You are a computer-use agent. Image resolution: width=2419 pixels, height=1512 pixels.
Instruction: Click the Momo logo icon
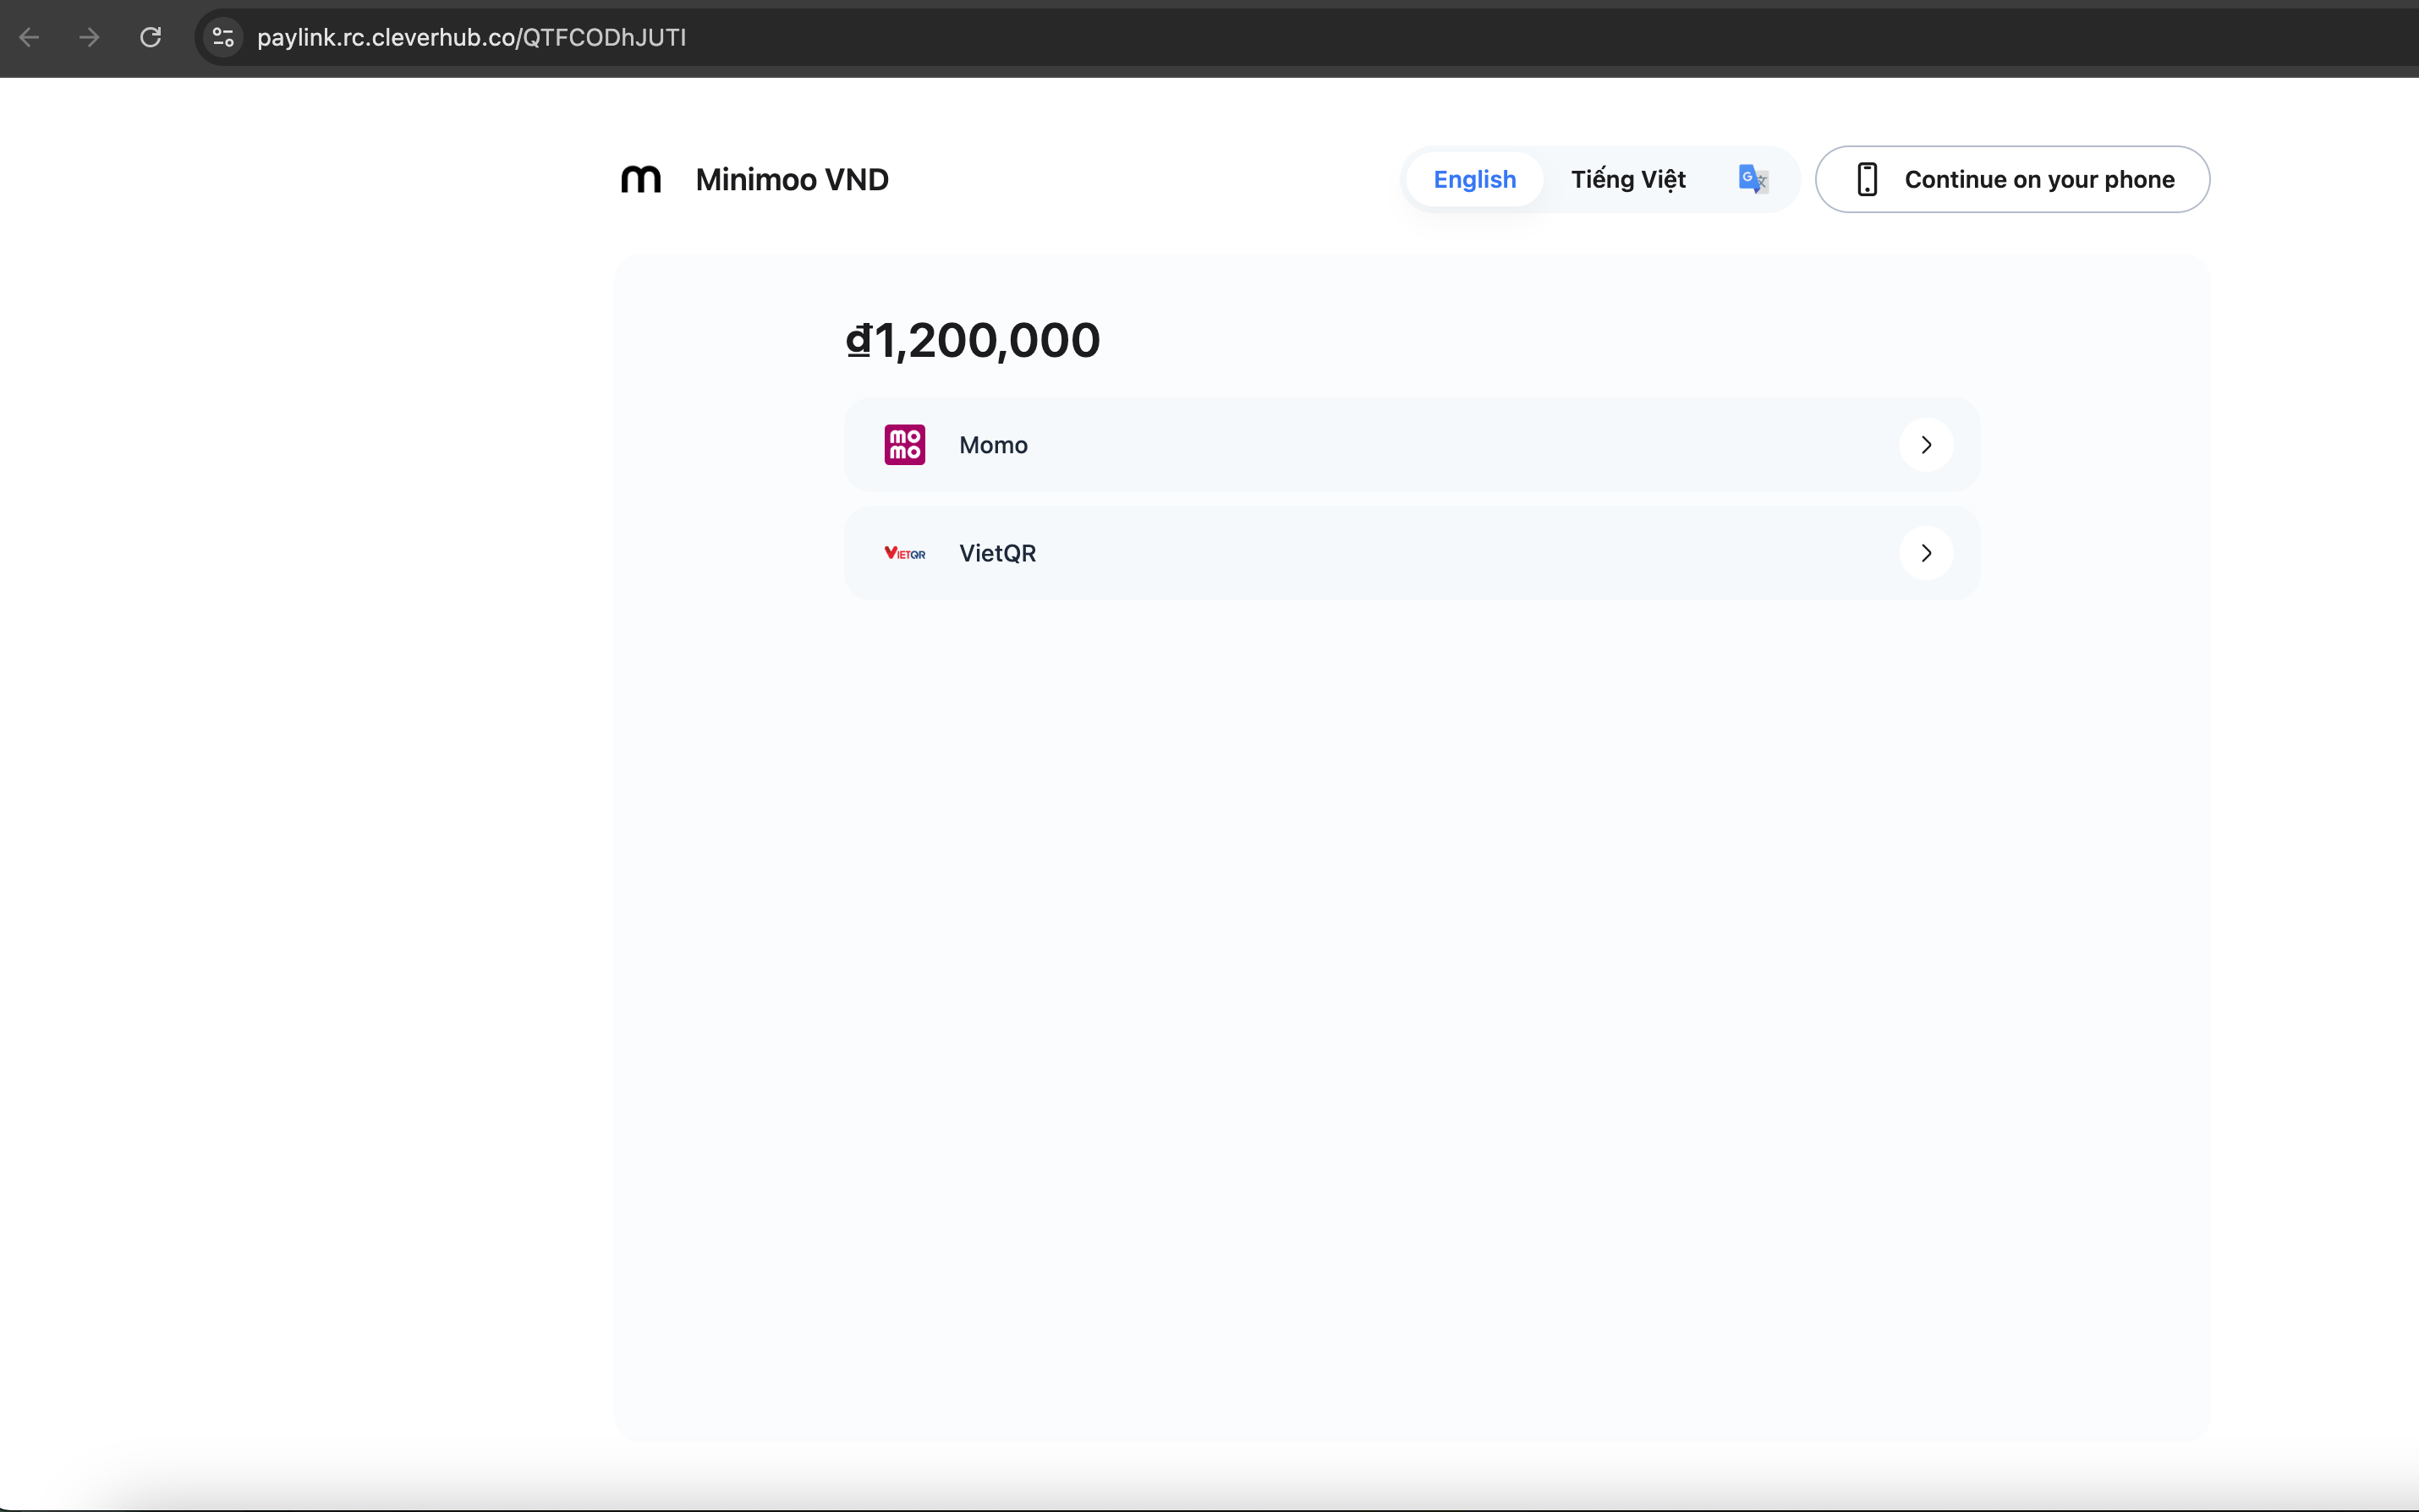pyautogui.click(x=904, y=445)
